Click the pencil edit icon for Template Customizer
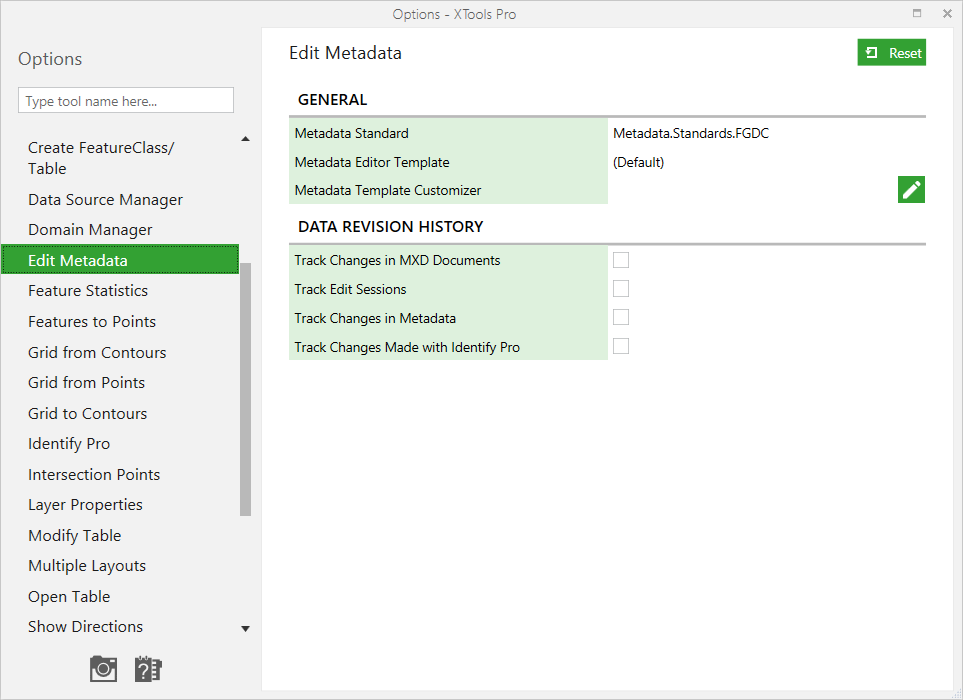 [x=911, y=190]
